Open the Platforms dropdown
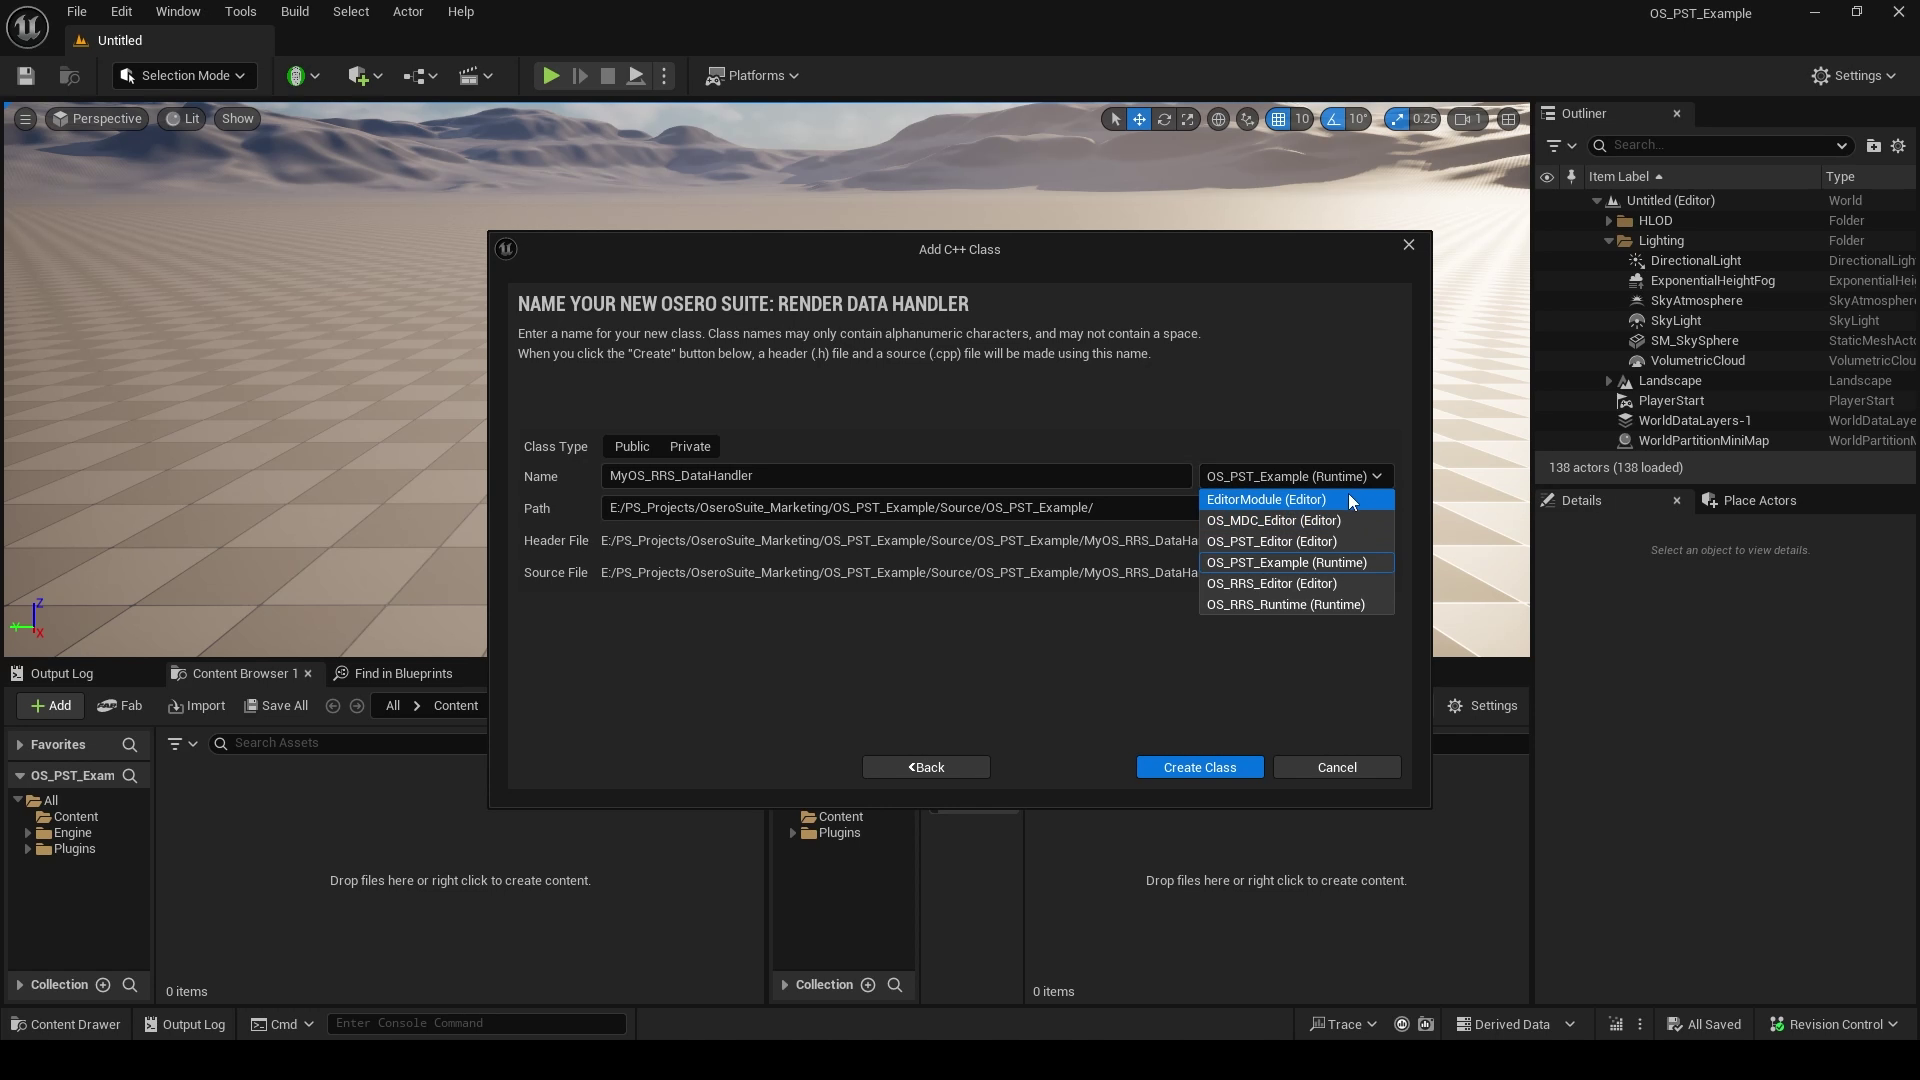Screen dimensions: 1920x1080 coord(752,76)
